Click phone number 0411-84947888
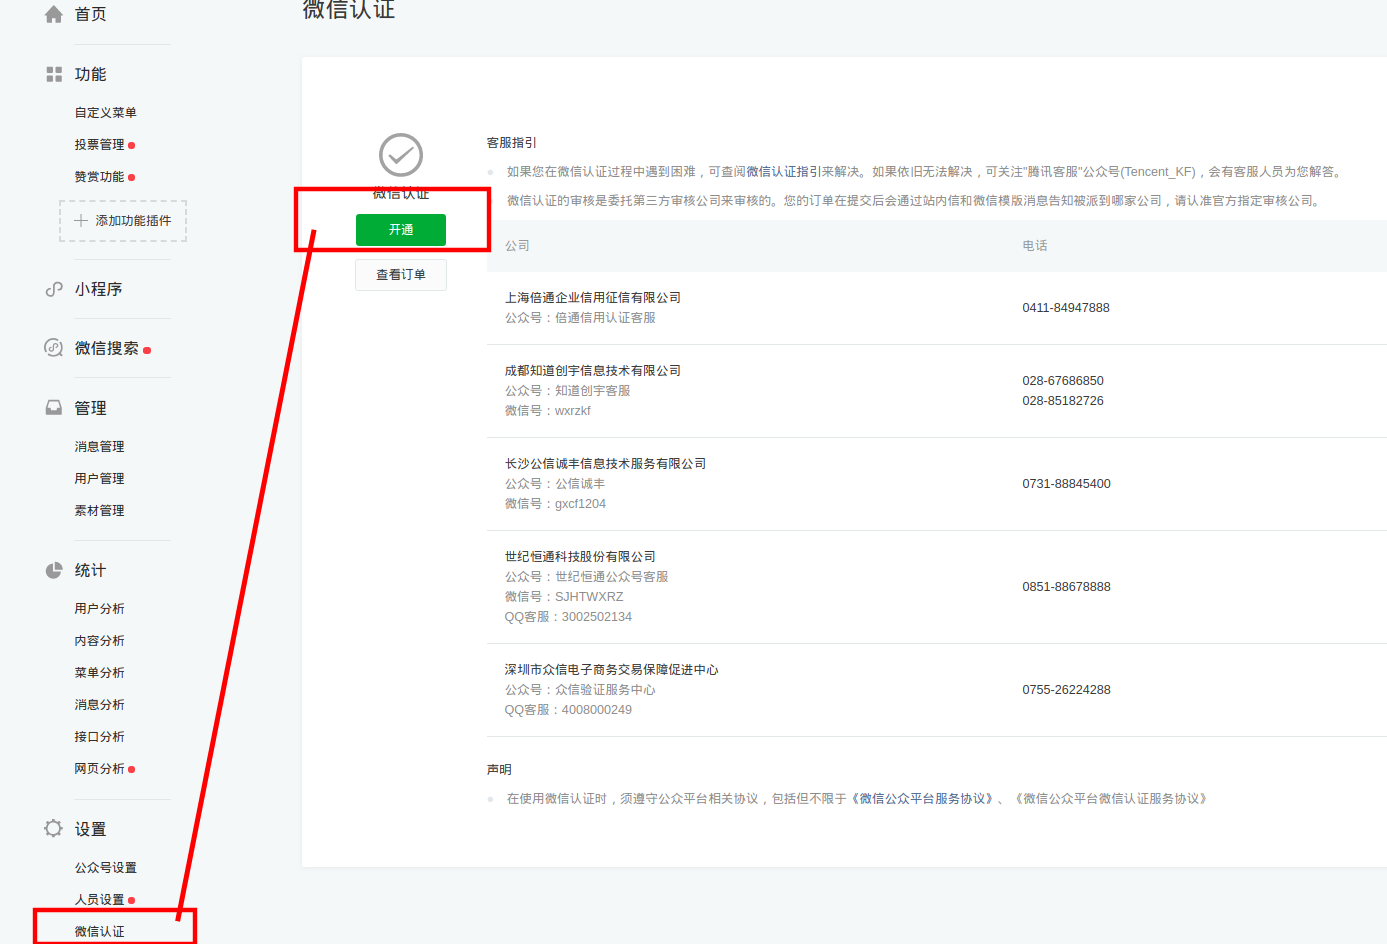Image resolution: width=1387 pixels, height=944 pixels. (1066, 308)
